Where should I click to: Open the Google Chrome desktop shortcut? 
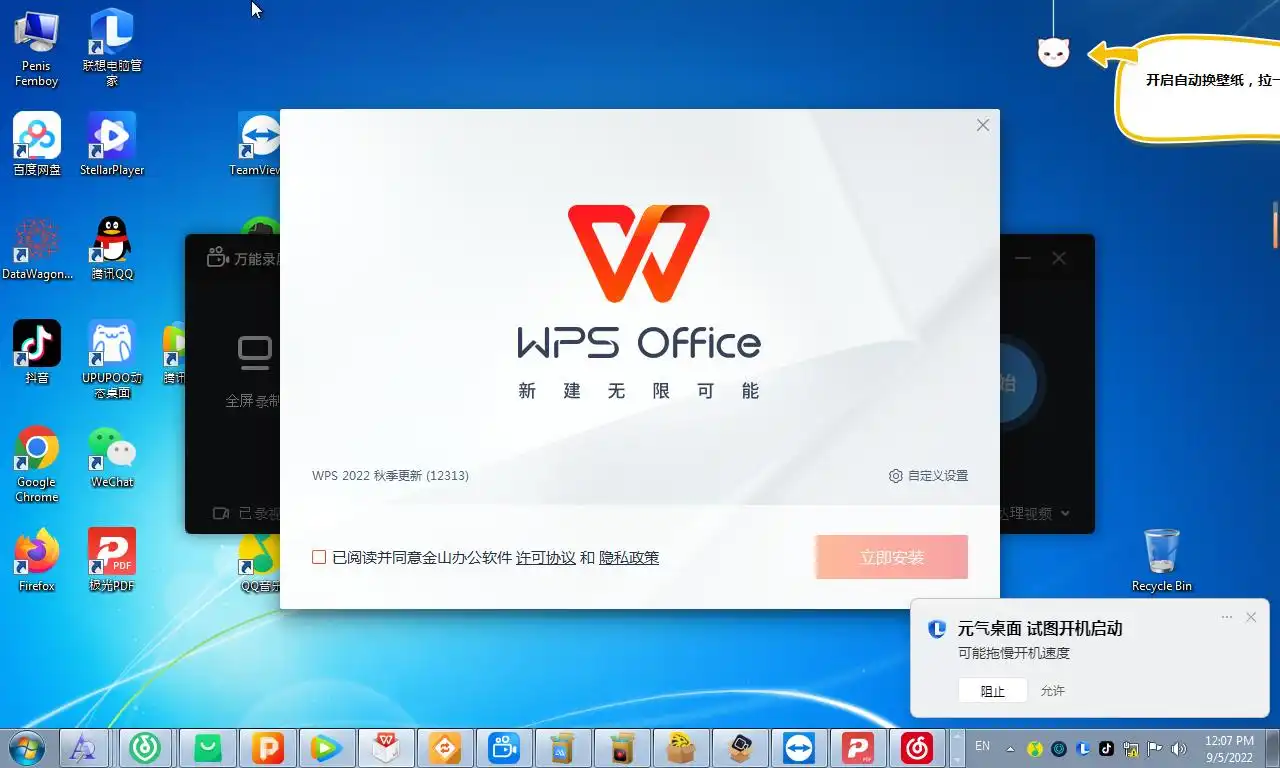pos(37,464)
